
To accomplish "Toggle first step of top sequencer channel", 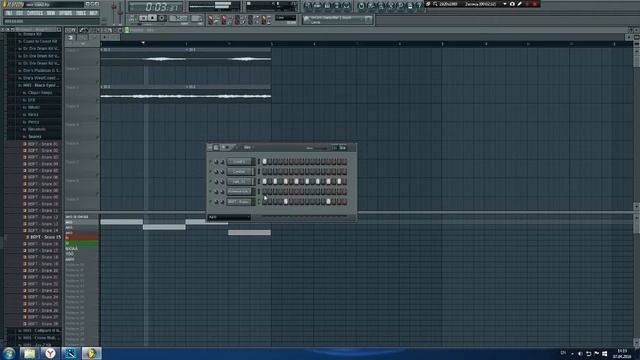I will click(264, 162).
